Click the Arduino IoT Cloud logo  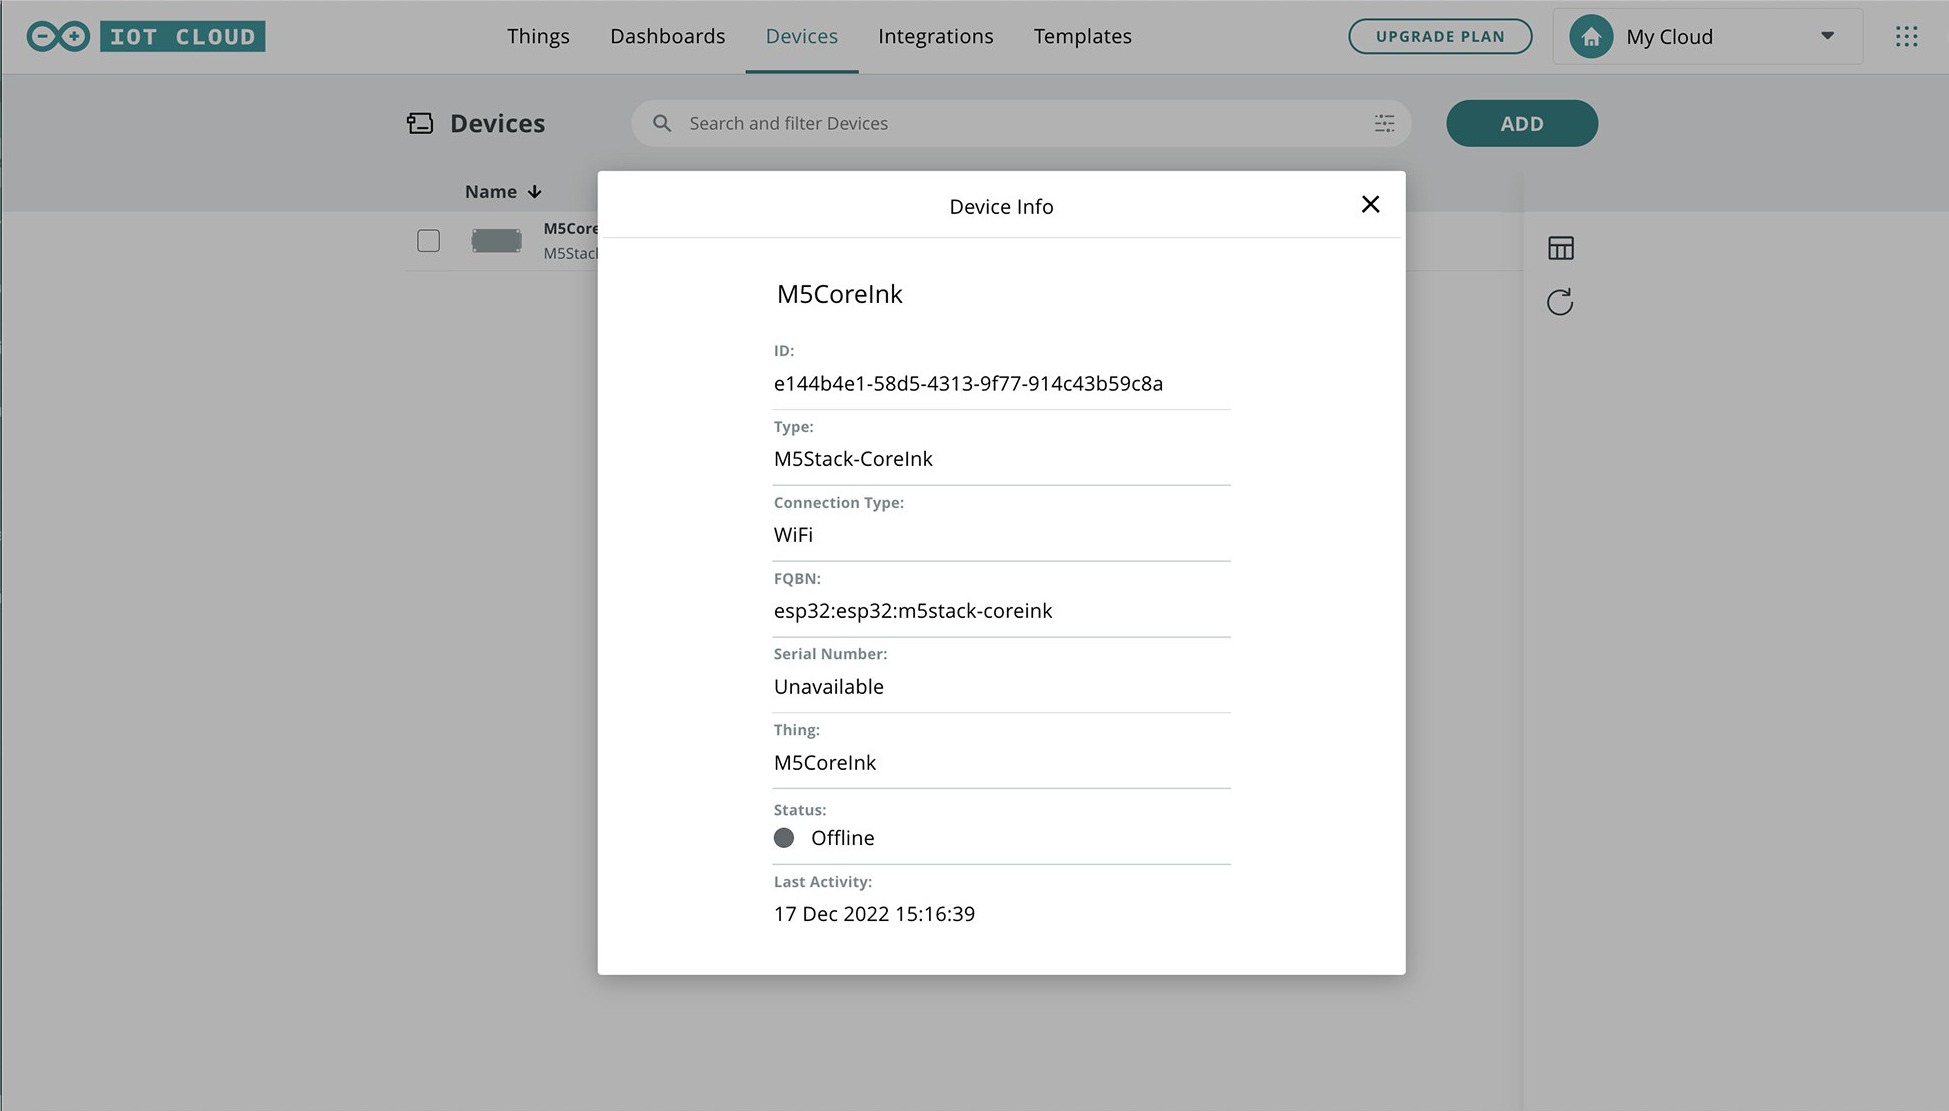point(146,37)
